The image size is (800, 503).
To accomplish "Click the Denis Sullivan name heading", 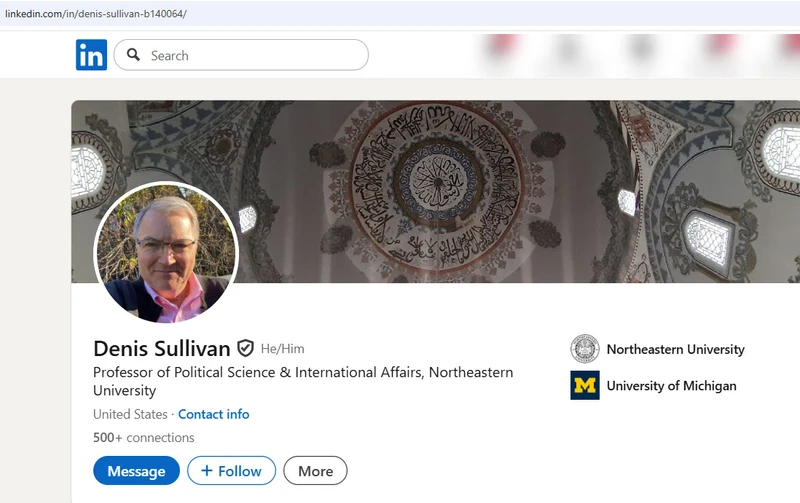I will coord(161,348).
